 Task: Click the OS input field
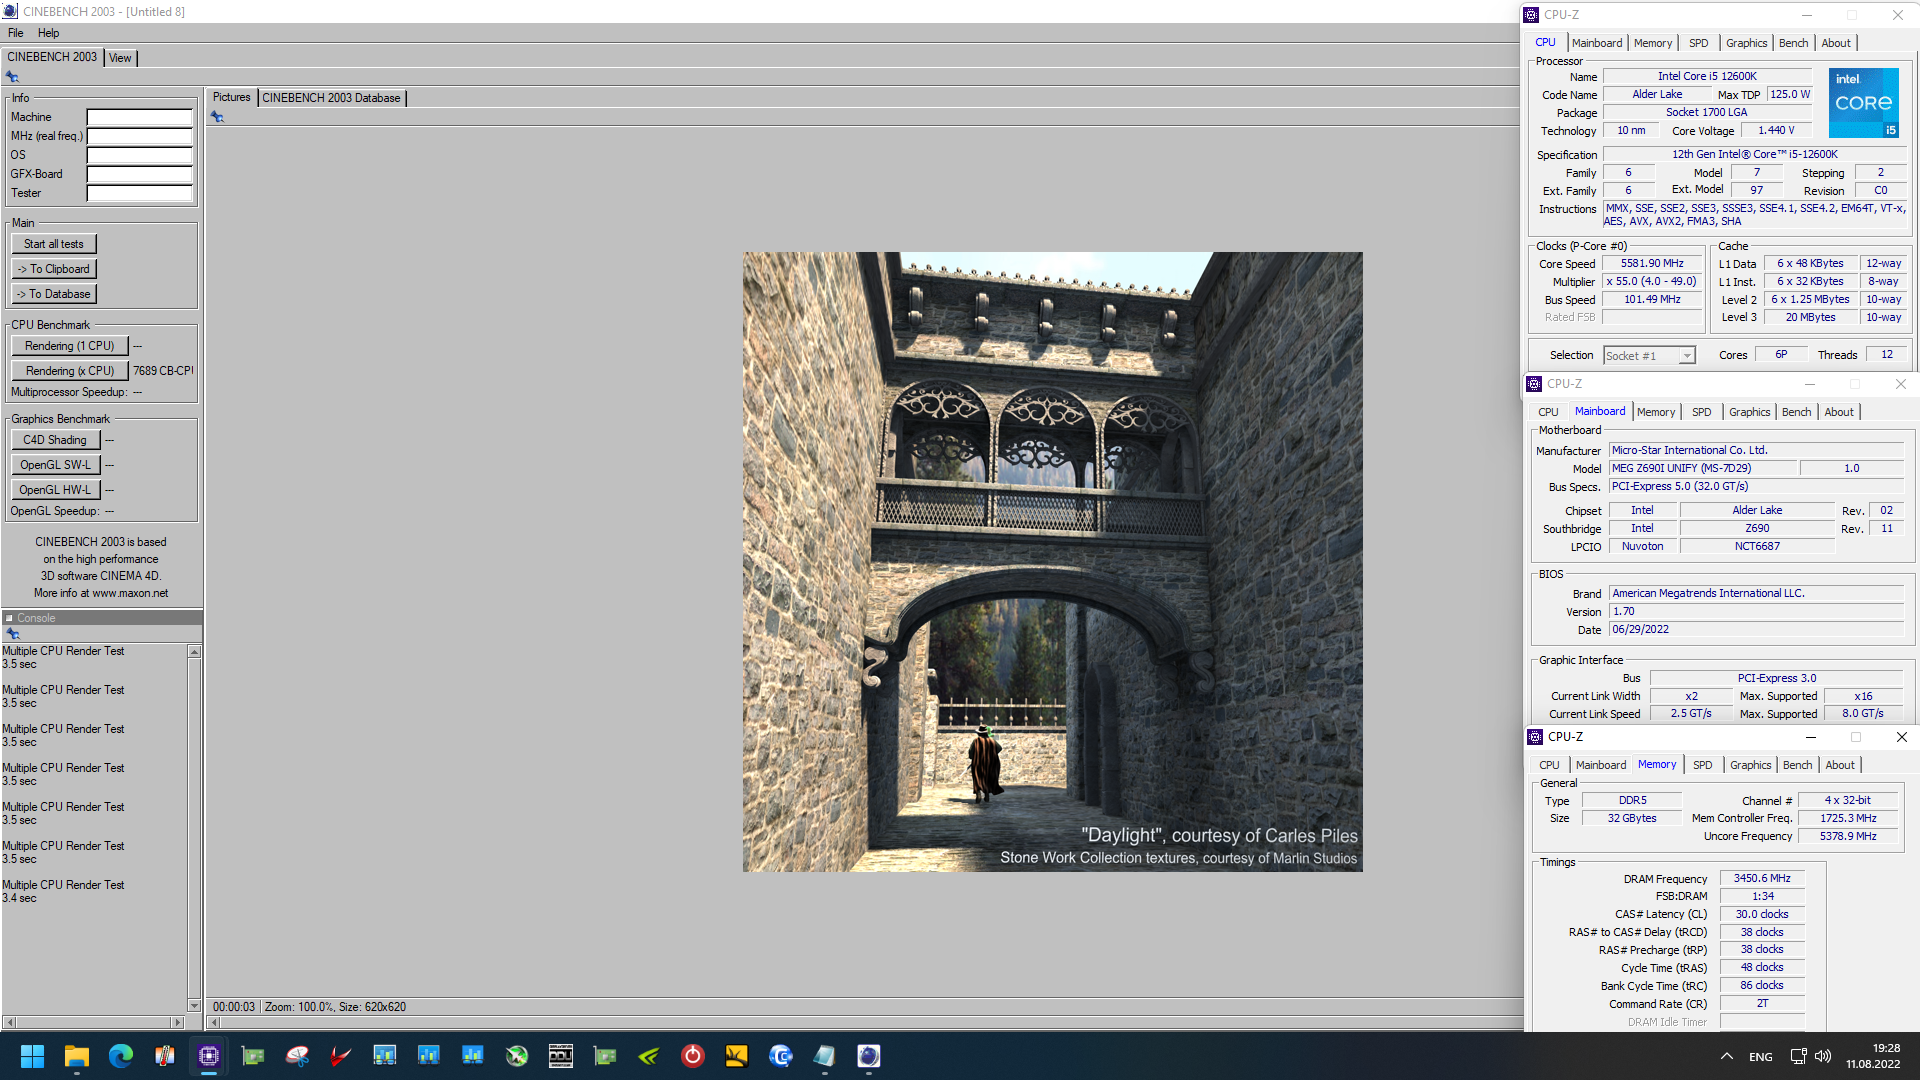139,155
